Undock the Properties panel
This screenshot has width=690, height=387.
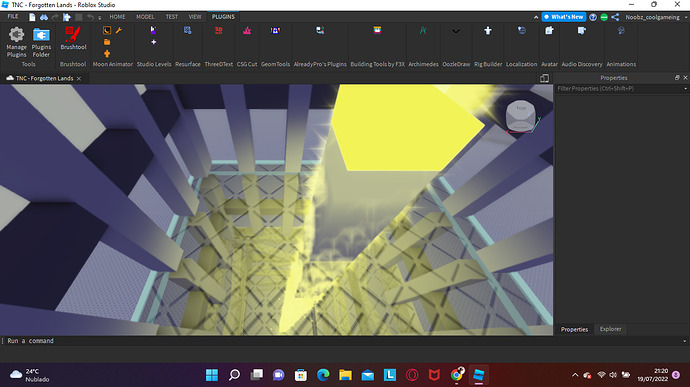pos(677,77)
